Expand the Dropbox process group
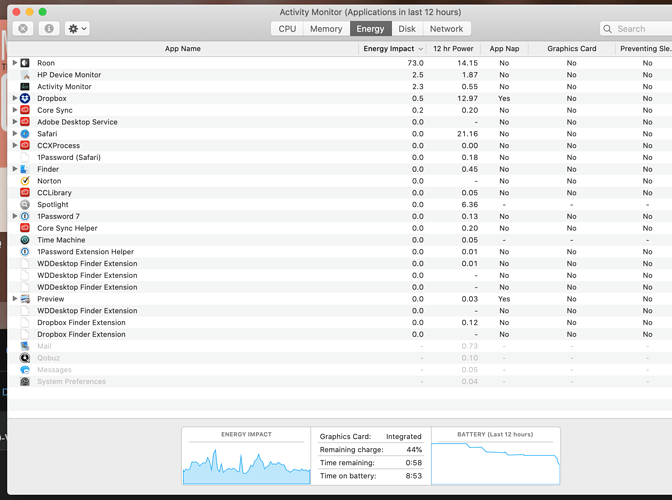 pyautogui.click(x=15, y=98)
